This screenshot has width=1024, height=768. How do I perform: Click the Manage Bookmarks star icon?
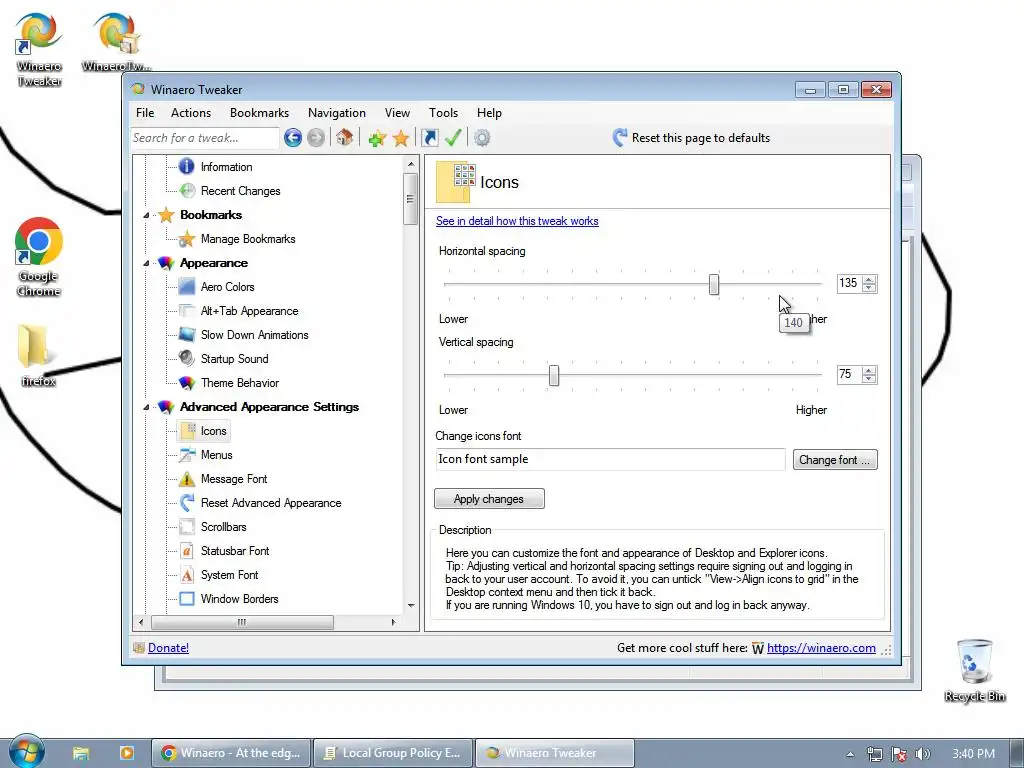point(187,239)
